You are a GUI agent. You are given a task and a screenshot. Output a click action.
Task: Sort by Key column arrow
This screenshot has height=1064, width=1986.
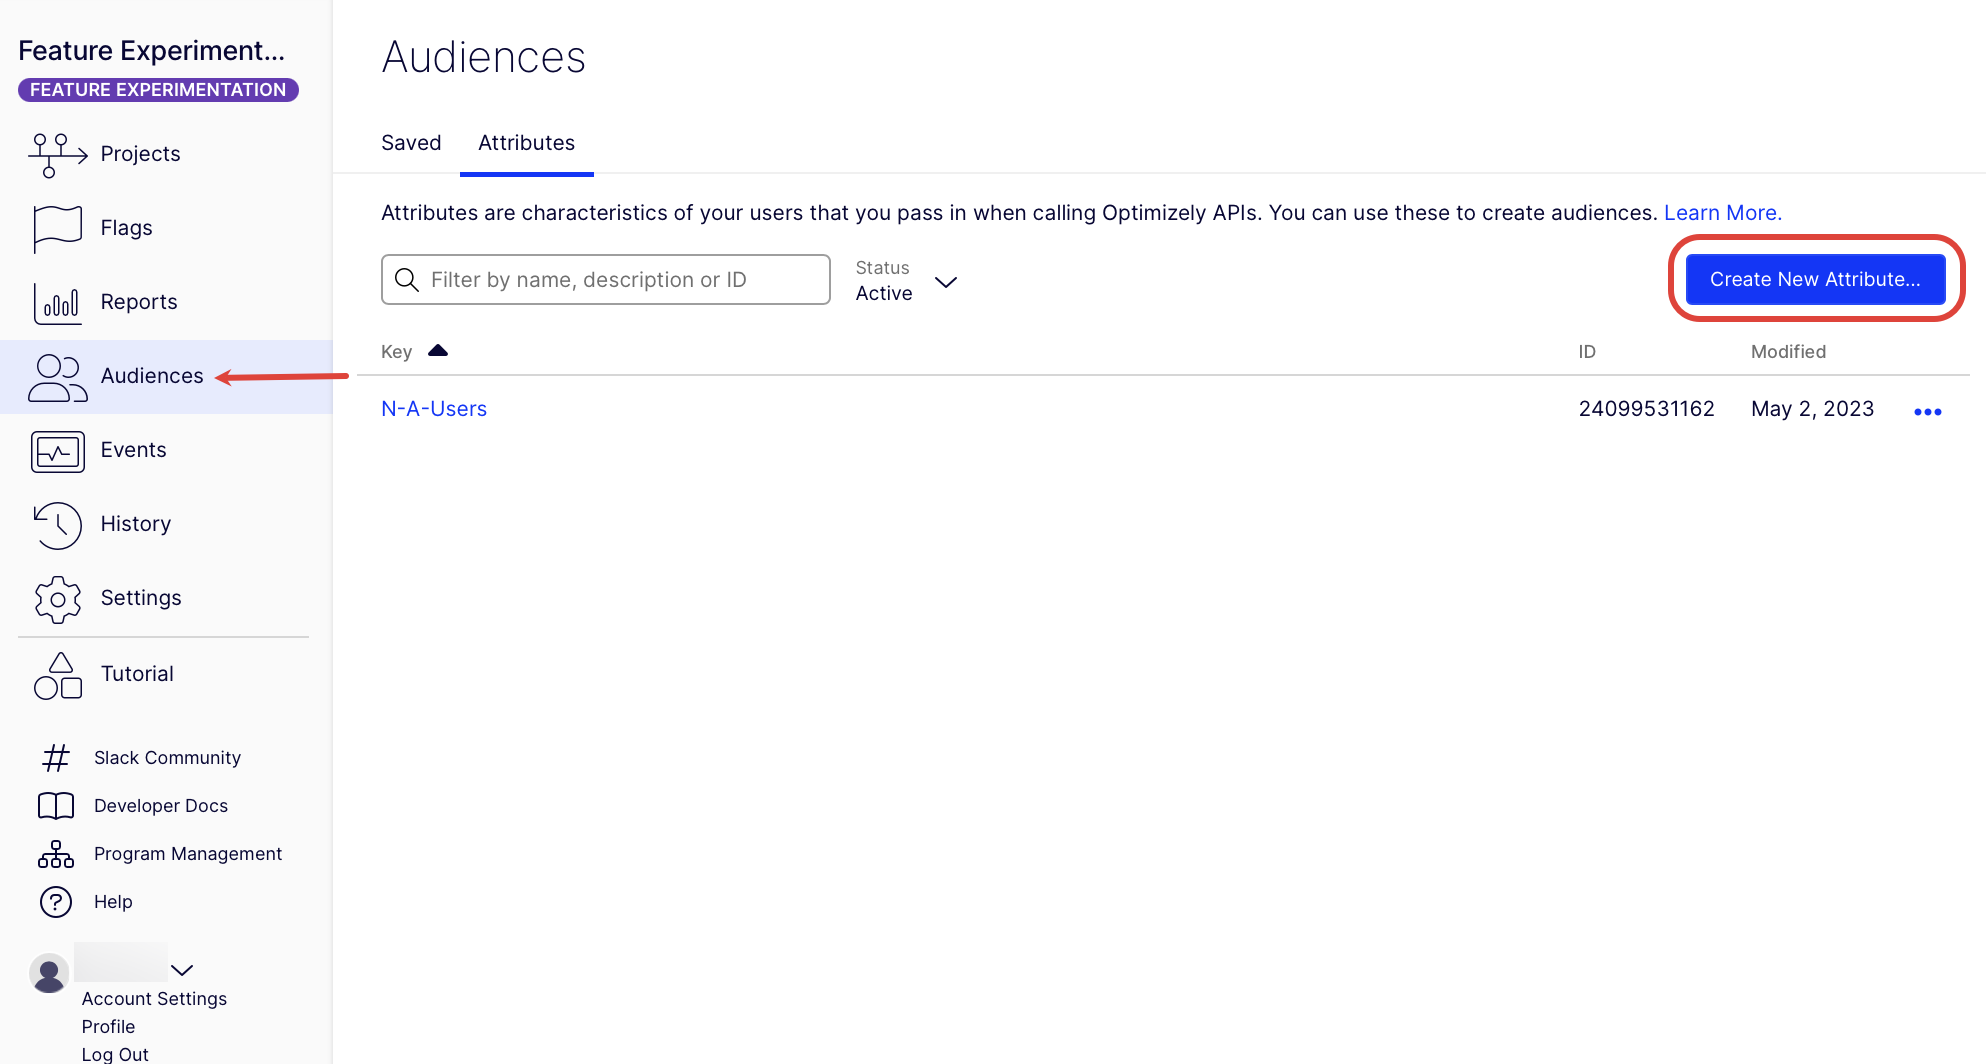[438, 351]
